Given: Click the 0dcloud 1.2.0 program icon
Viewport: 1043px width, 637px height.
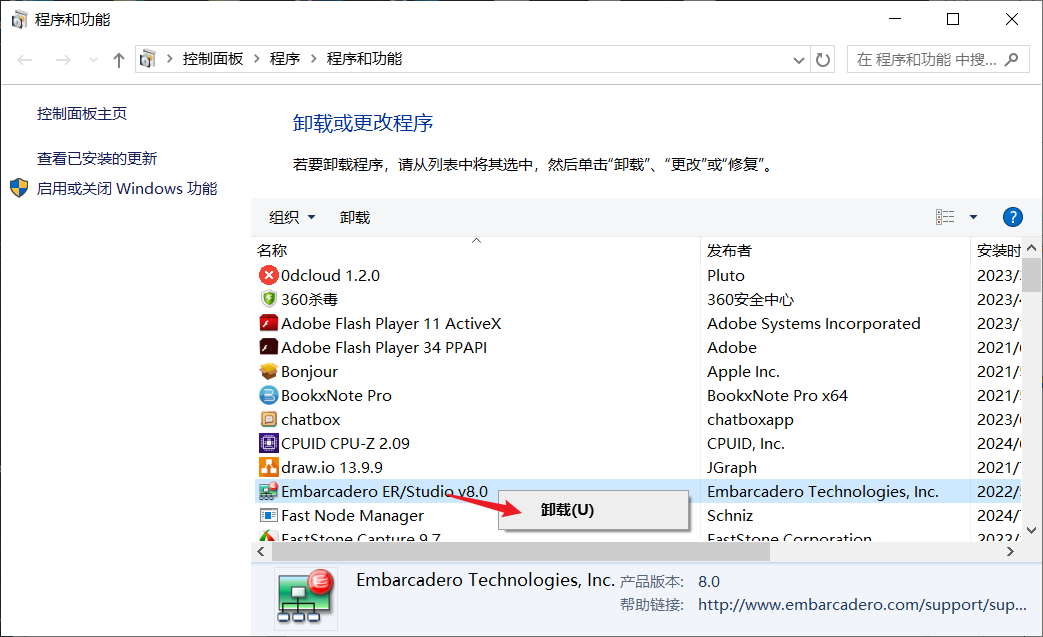Looking at the screenshot, I should tap(268, 275).
